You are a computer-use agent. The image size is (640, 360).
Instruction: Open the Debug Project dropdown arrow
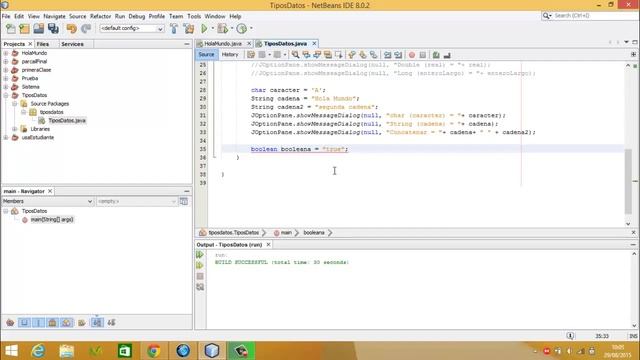pos(232,29)
